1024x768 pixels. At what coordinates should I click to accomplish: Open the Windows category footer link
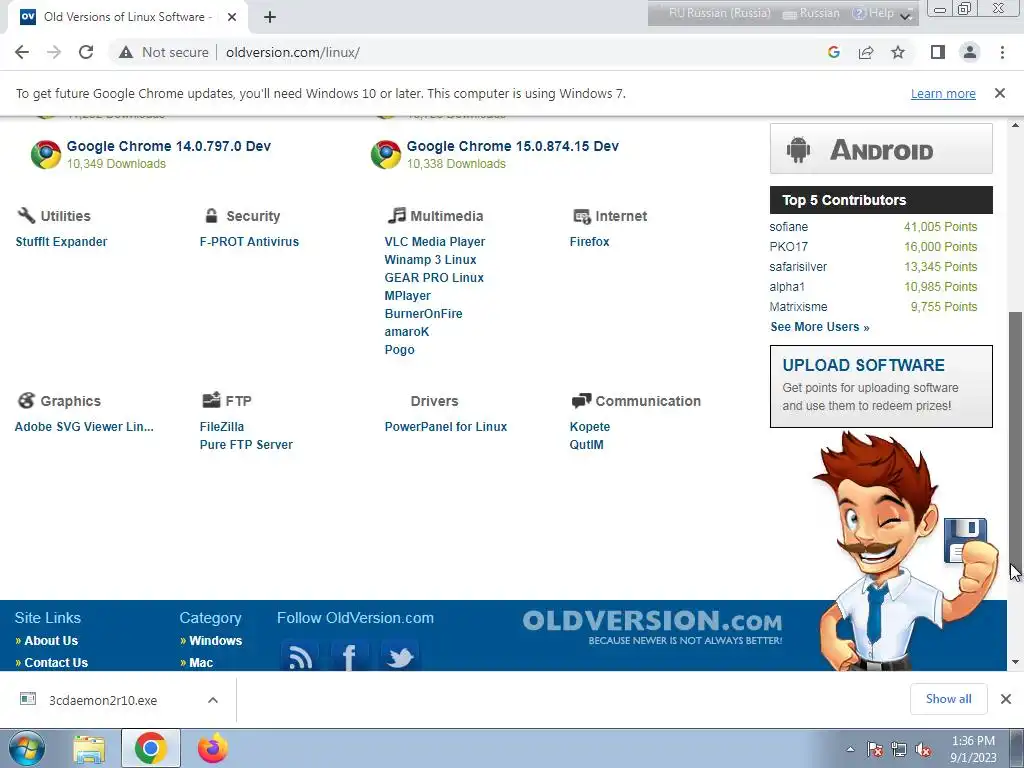point(216,641)
